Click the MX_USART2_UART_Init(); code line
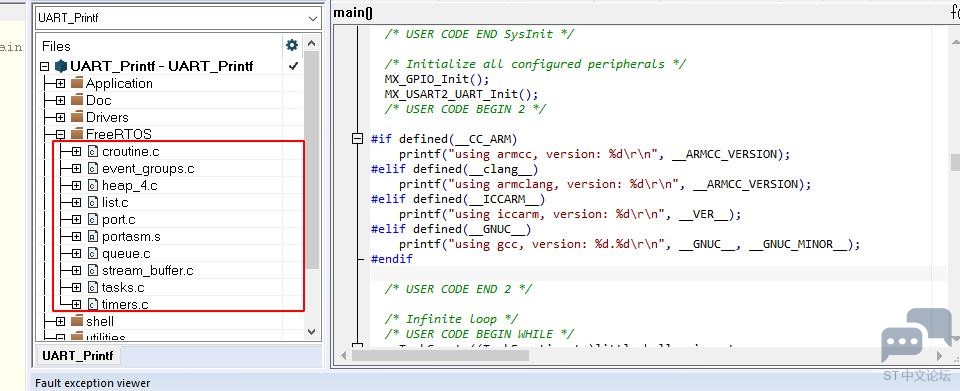This screenshot has width=960, height=391. 461,94
